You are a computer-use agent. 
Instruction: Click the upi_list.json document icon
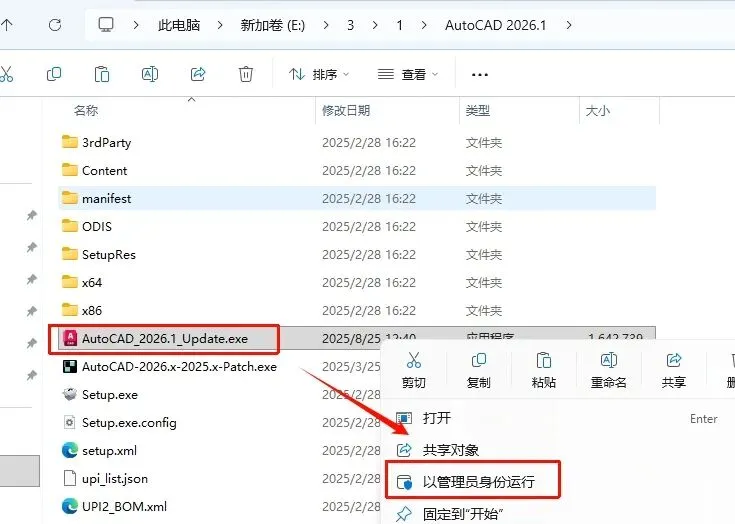[x=69, y=479]
